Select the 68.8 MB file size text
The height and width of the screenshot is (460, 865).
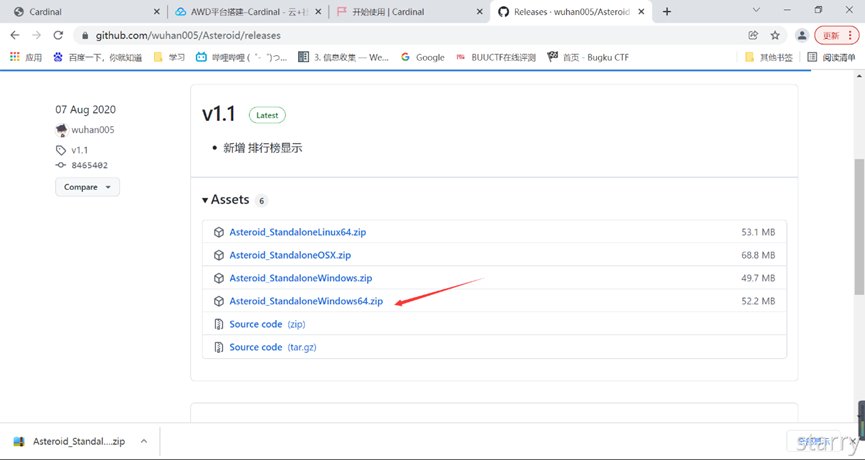758,255
